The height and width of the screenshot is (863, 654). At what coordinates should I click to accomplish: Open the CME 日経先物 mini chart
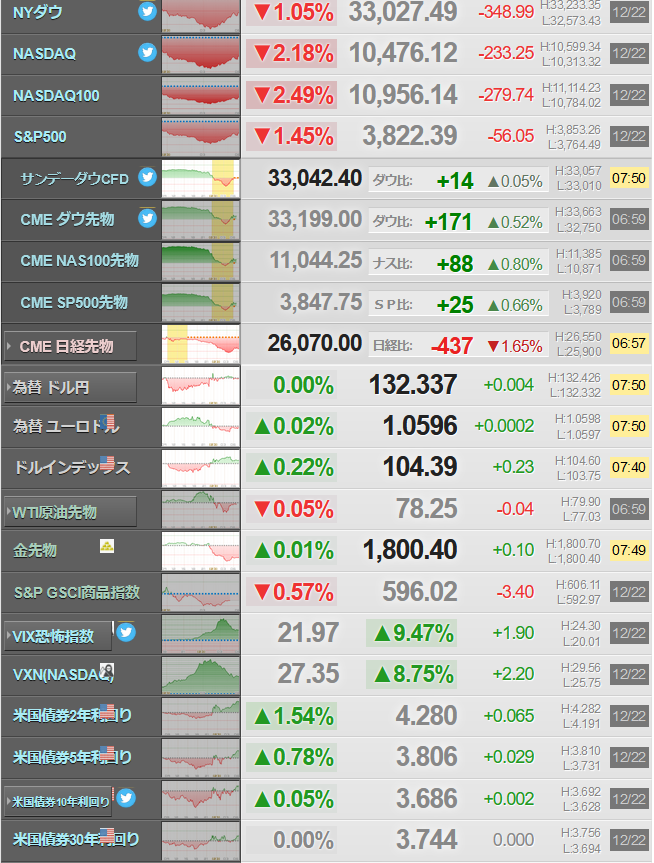pyautogui.click(x=201, y=344)
